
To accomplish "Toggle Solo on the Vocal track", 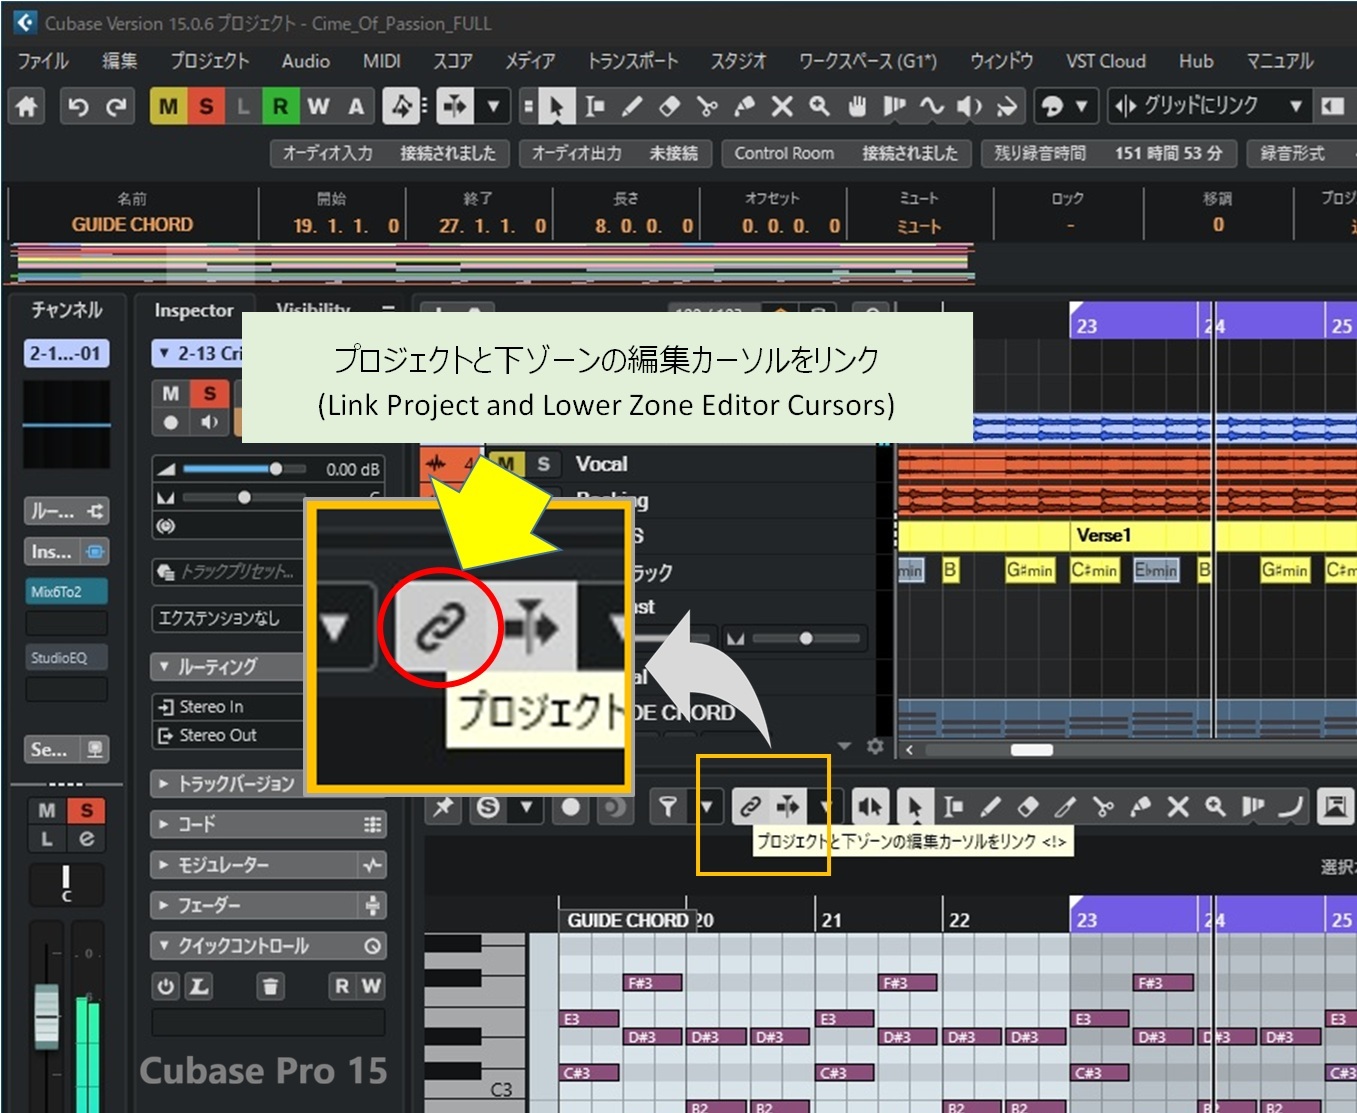I will pyautogui.click(x=543, y=464).
